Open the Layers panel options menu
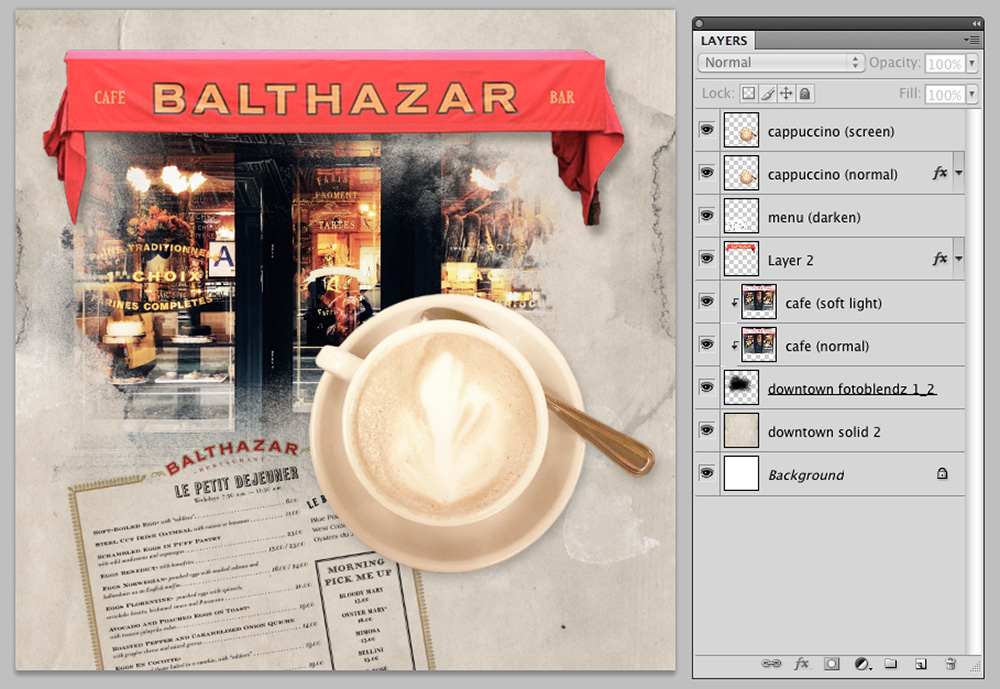The width and height of the screenshot is (1000, 689). pyautogui.click(x=971, y=40)
